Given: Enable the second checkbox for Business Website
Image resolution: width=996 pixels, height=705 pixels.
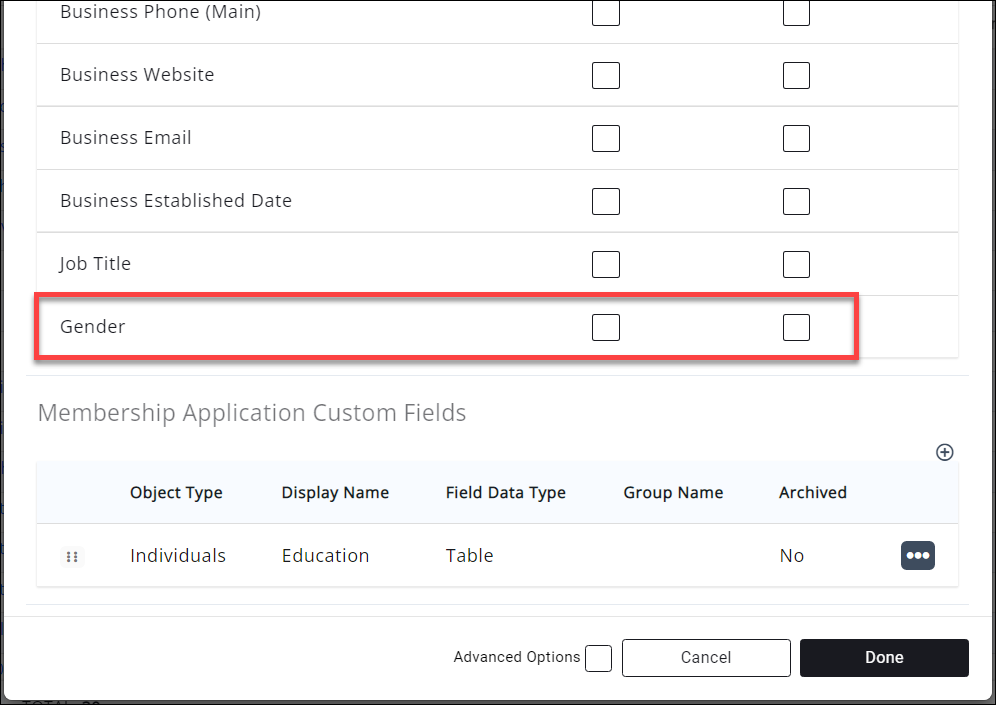Looking at the screenshot, I should [x=796, y=75].
